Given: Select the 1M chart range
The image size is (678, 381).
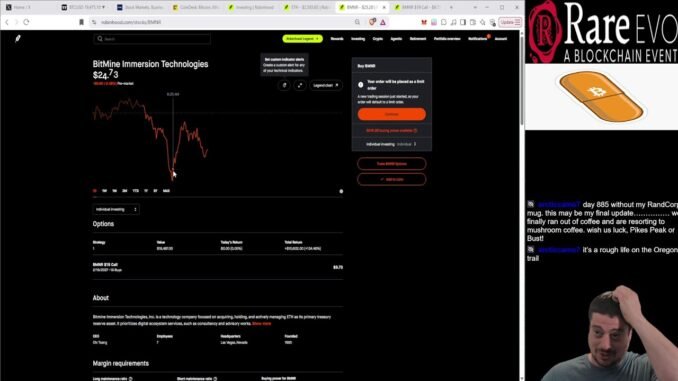Looking at the screenshot, I should tap(115, 191).
